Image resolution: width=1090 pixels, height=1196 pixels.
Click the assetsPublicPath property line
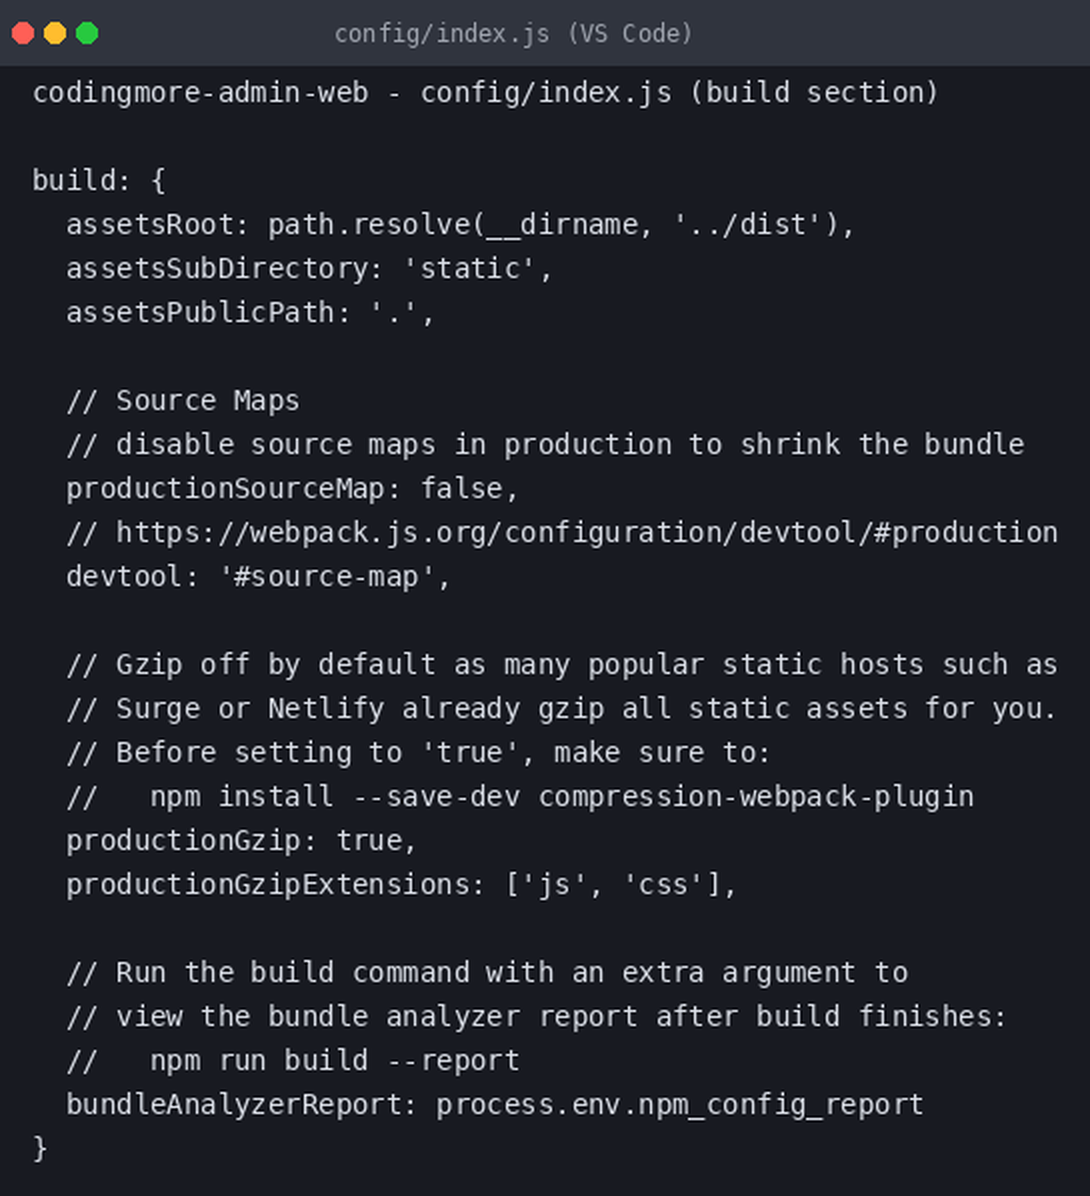point(250,313)
